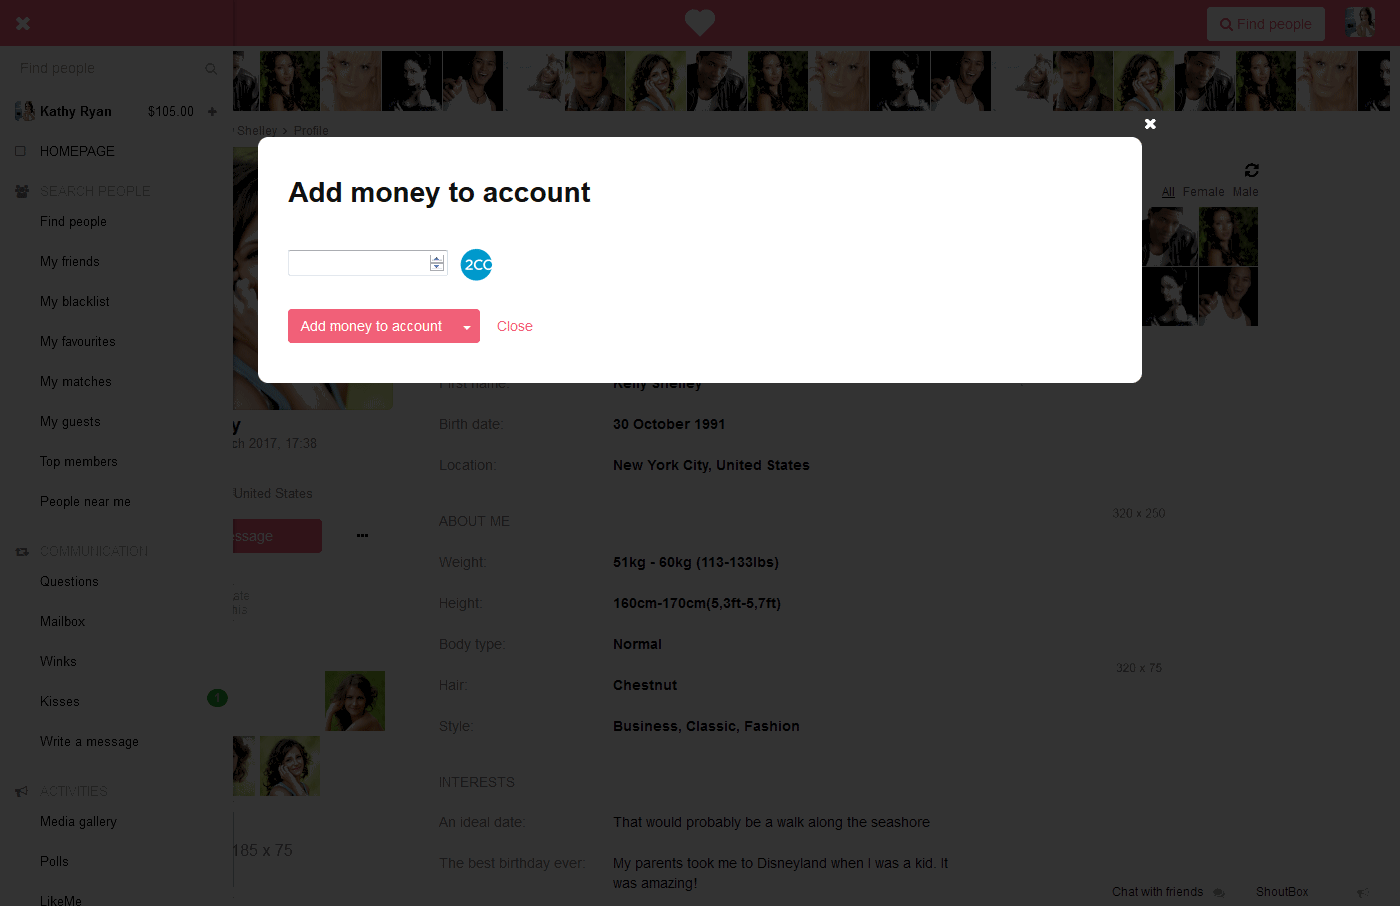The height and width of the screenshot is (906, 1400).
Task: Open Polls
Action: pyautogui.click(x=54, y=861)
